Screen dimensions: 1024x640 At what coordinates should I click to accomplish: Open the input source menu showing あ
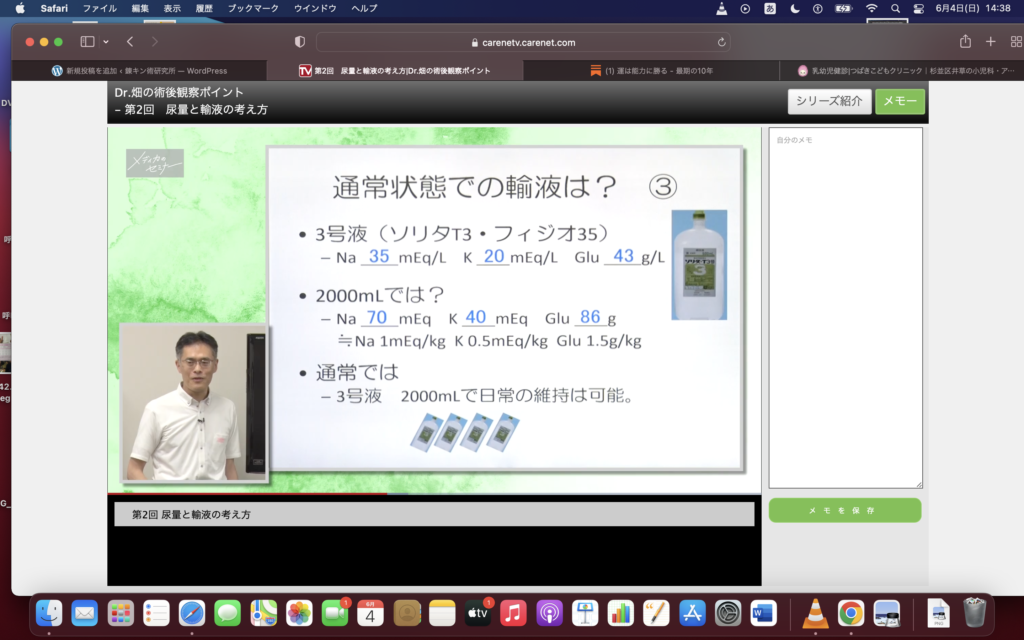tap(769, 10)
